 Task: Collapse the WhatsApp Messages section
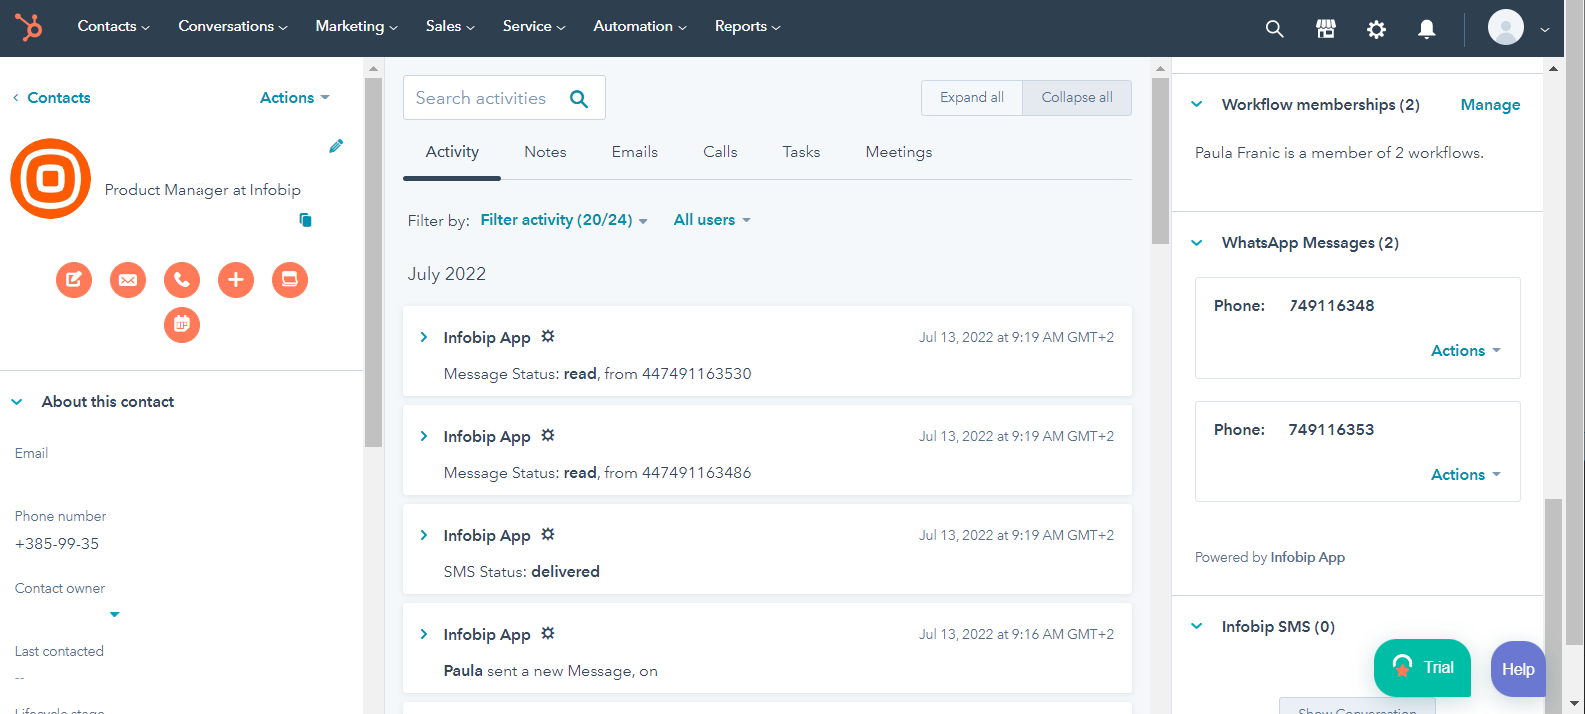[1197, 243]
